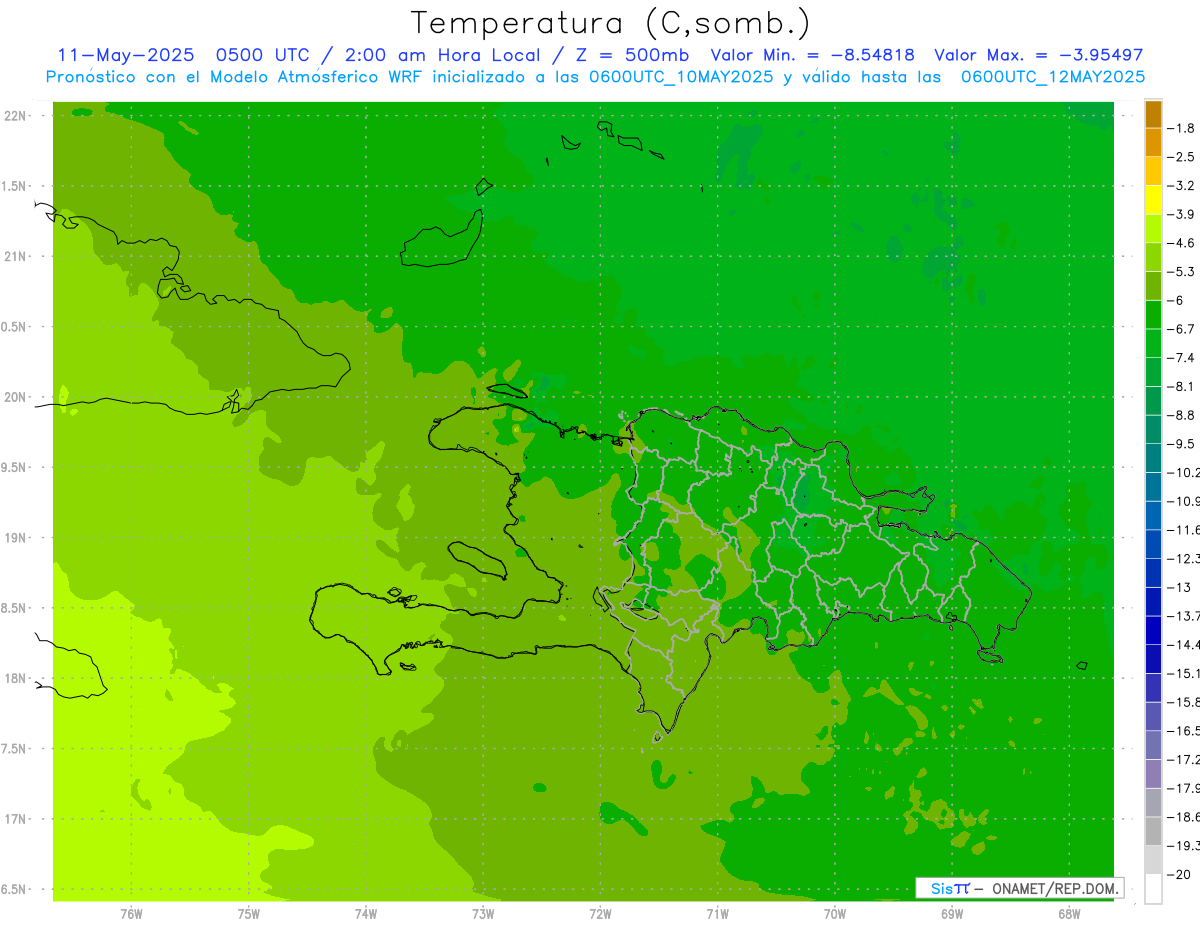Click the "-3.9" colorbar label
The image size is (1200, 927).
(1181, 214)
